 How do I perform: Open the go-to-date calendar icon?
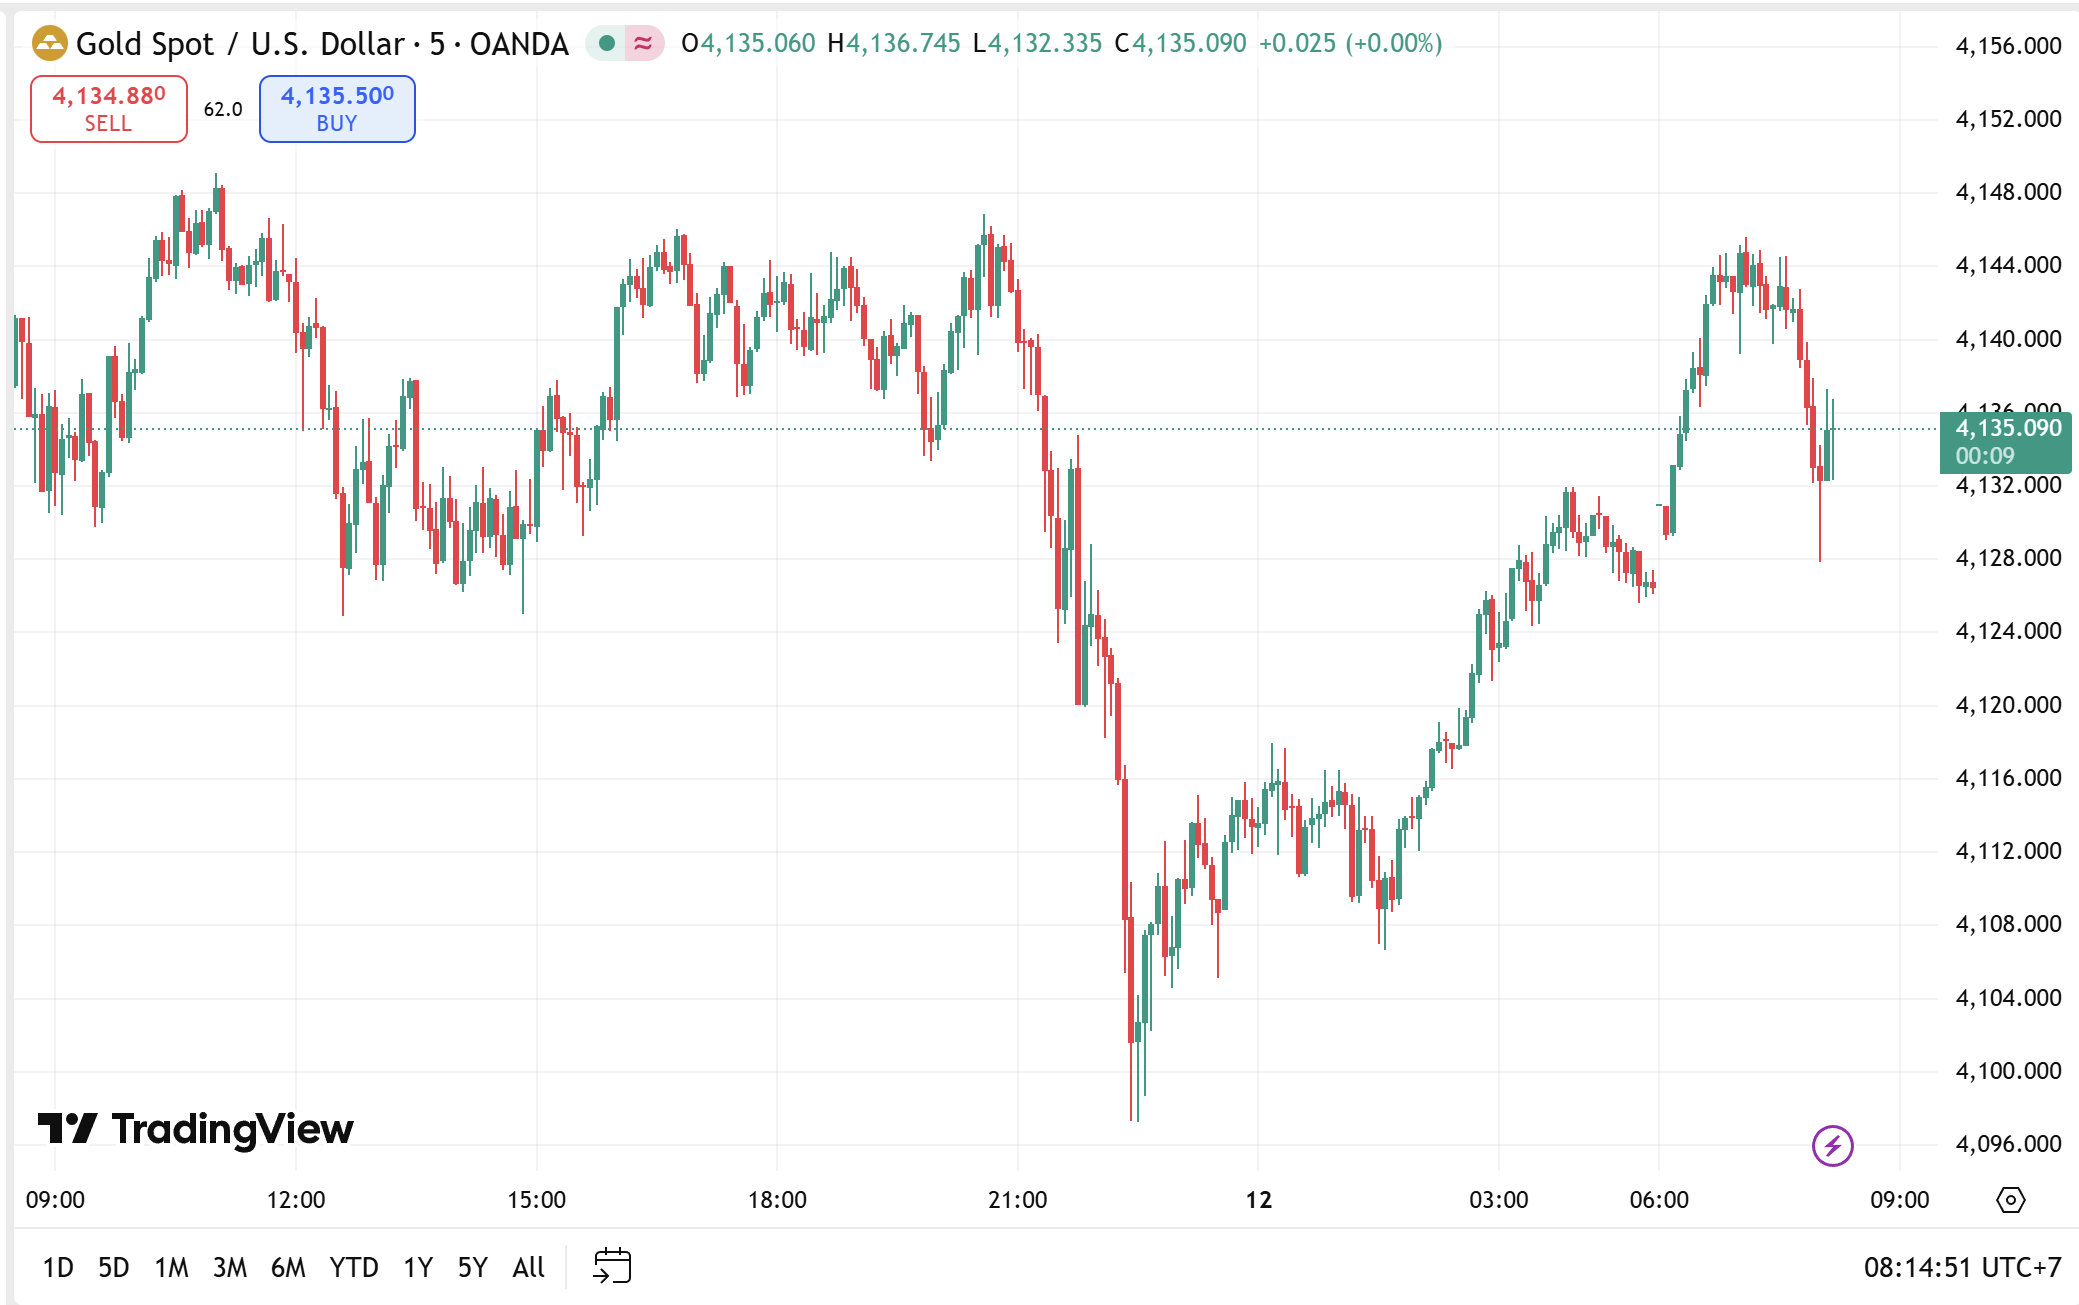[612, 1266]
